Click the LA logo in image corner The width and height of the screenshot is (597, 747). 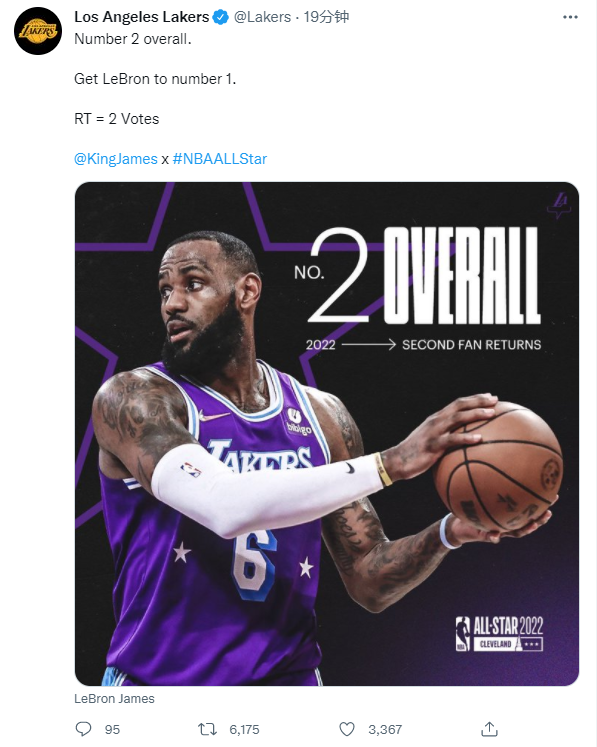click(559, 205)
